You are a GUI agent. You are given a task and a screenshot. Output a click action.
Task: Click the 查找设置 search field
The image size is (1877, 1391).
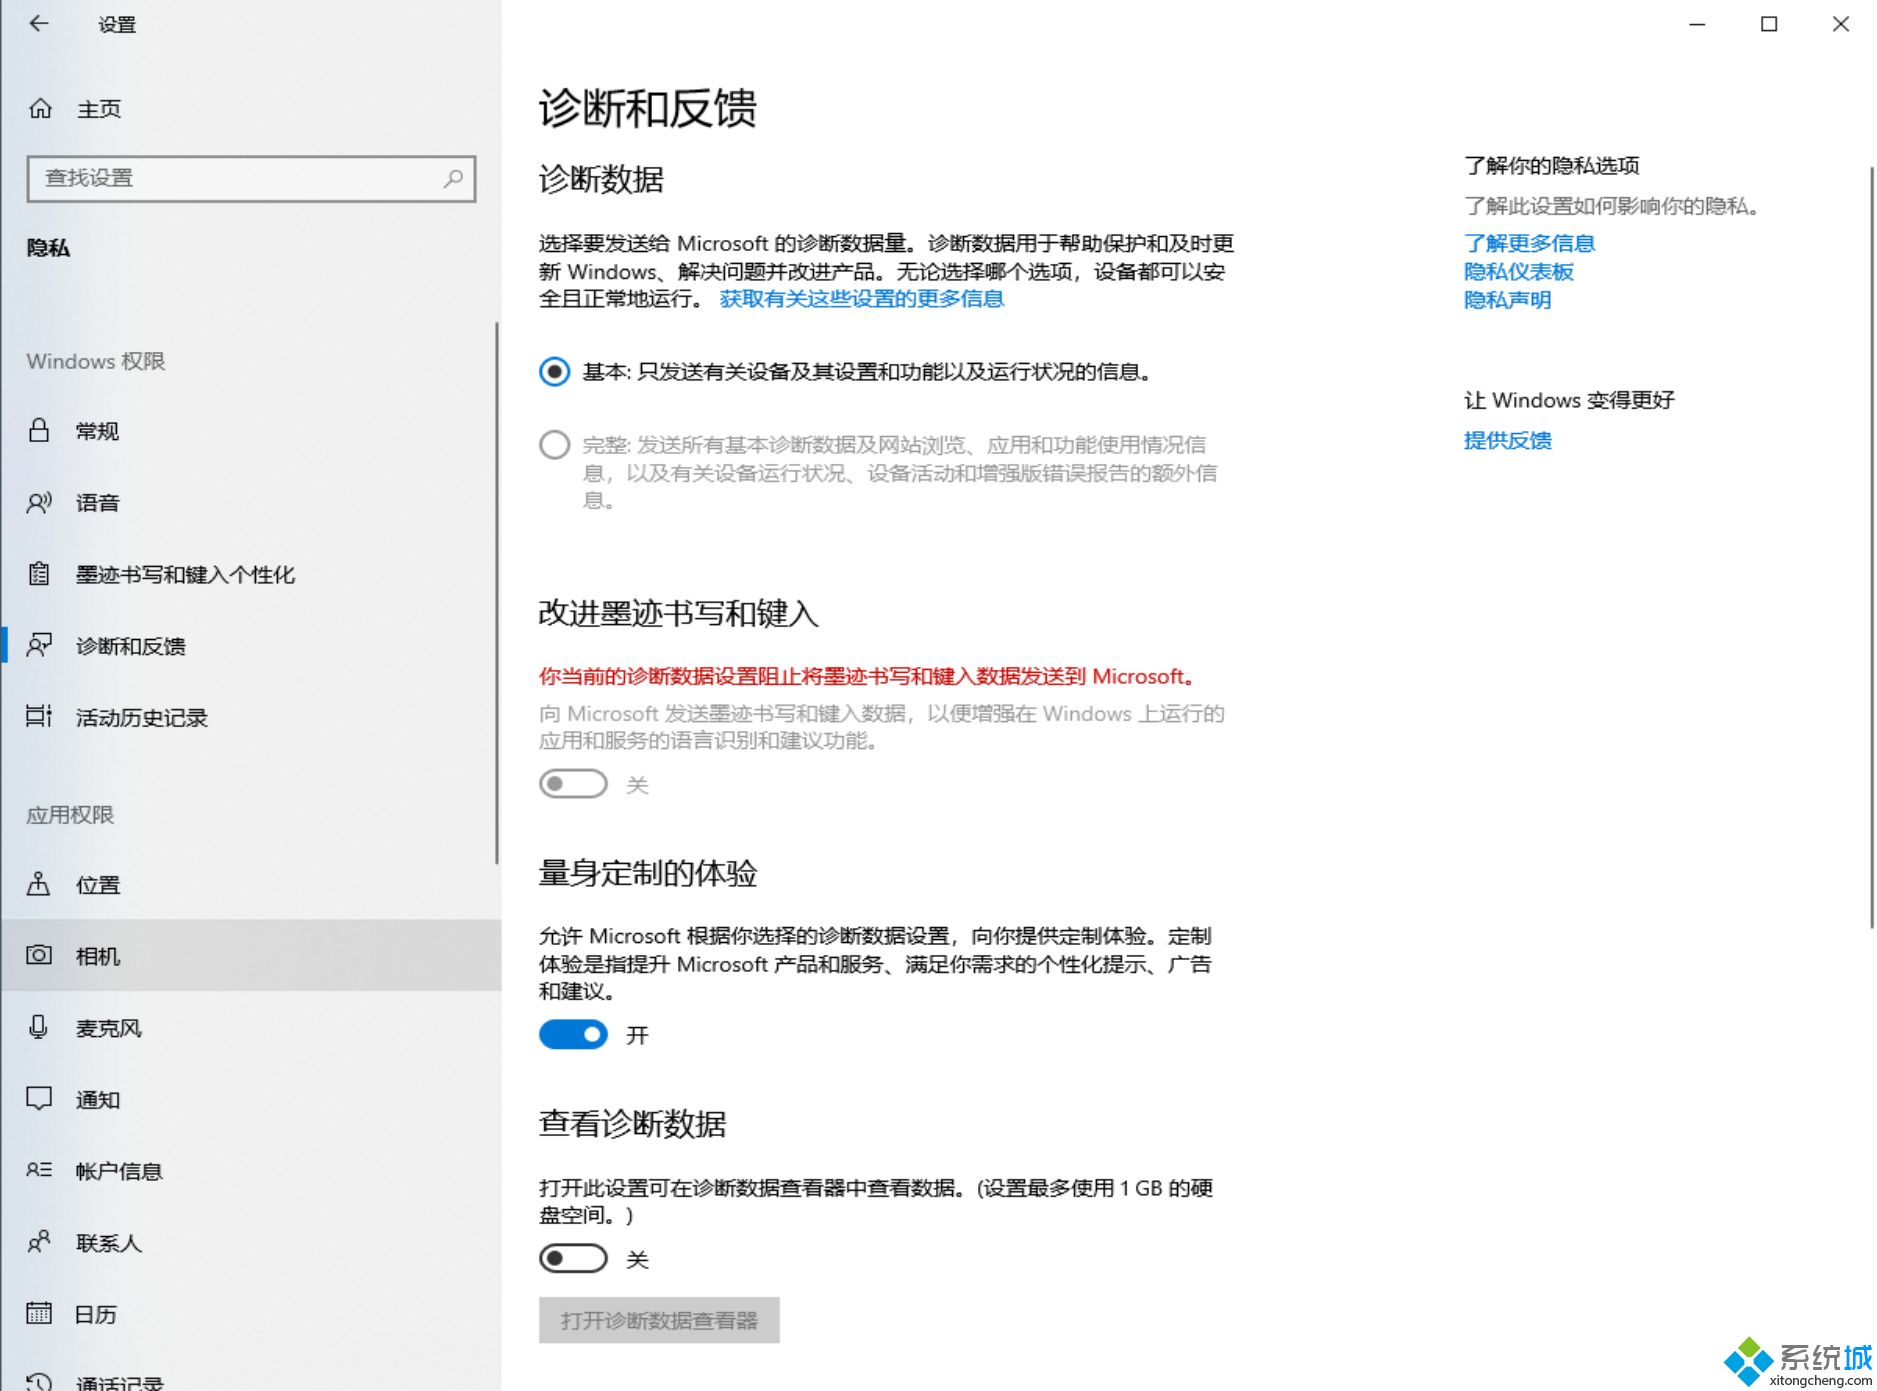pyautogui.click(x=251, y=178)
